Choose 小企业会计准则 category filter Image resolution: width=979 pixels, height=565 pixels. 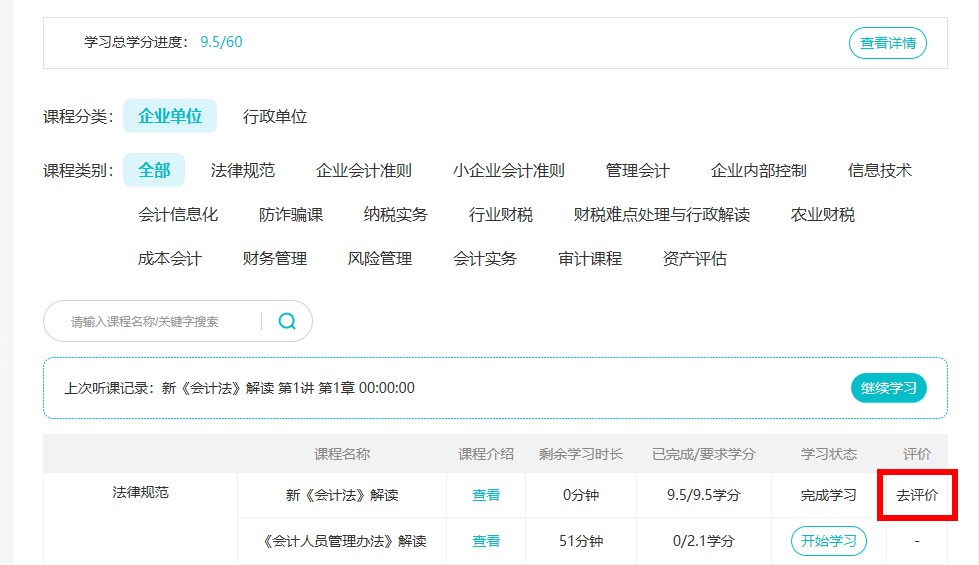point(508,170)
